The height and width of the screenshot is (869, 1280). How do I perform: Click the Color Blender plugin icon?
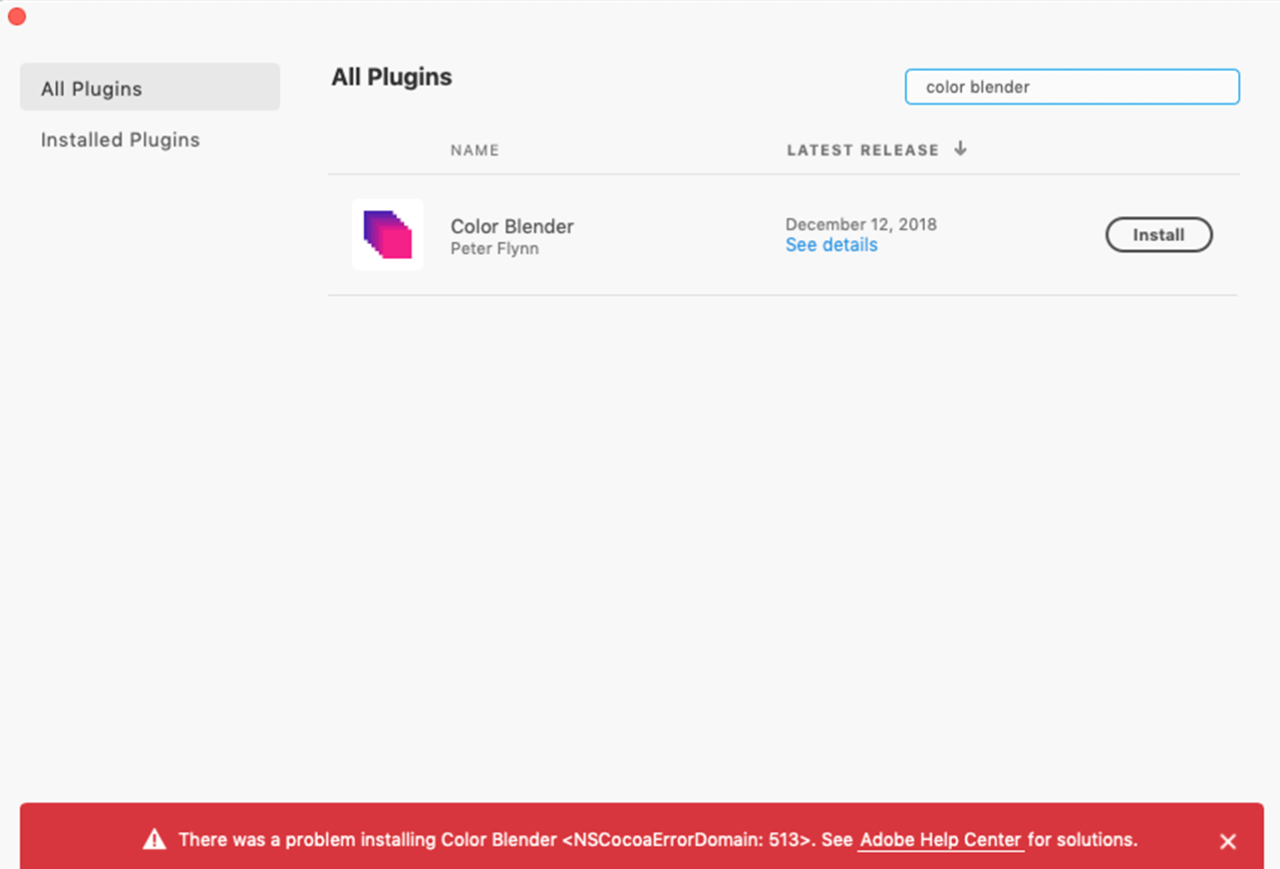pyautogui.click(x=388, y=235)
